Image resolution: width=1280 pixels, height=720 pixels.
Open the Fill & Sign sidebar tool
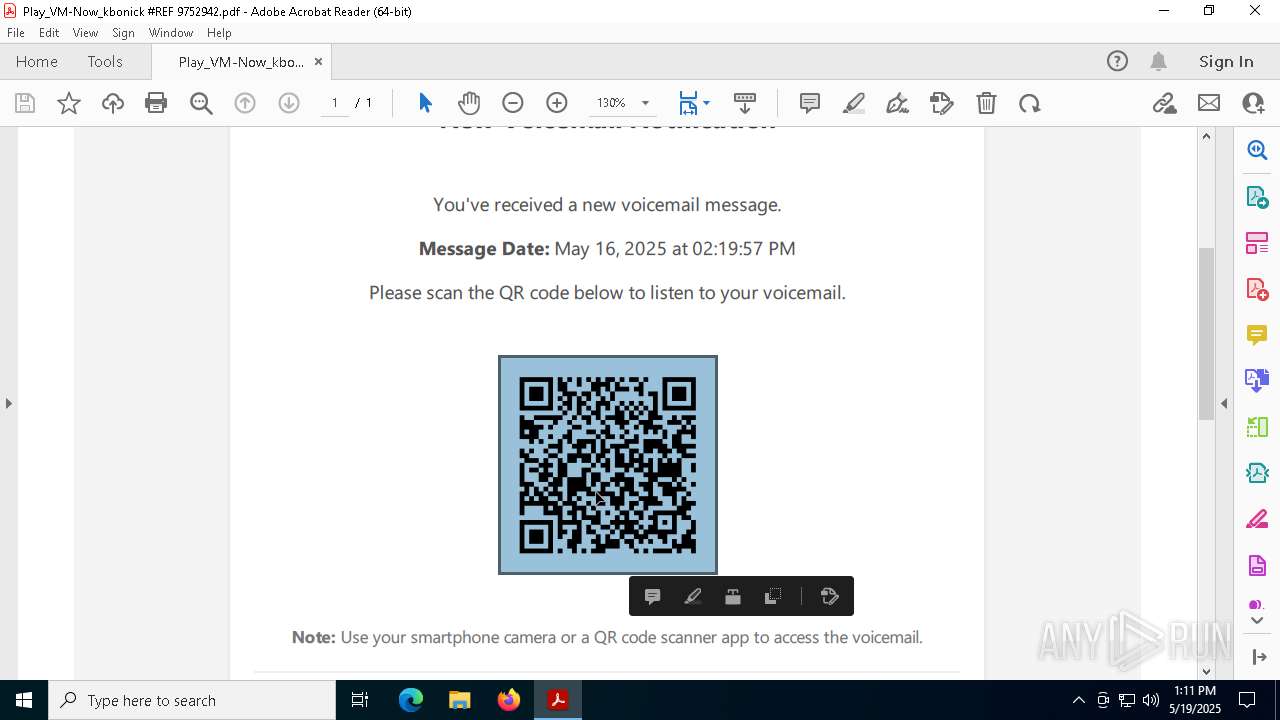1257,520
